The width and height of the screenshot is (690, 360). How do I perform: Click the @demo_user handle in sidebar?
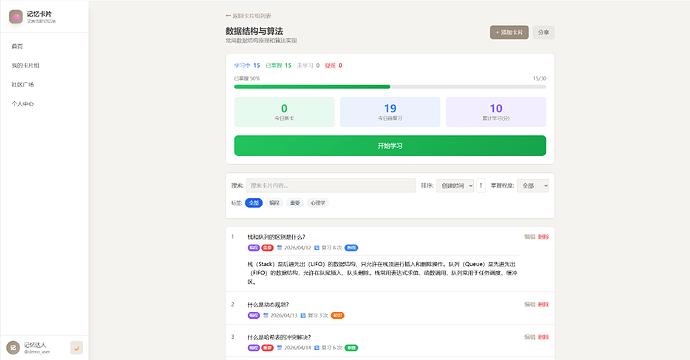(37, 352)
